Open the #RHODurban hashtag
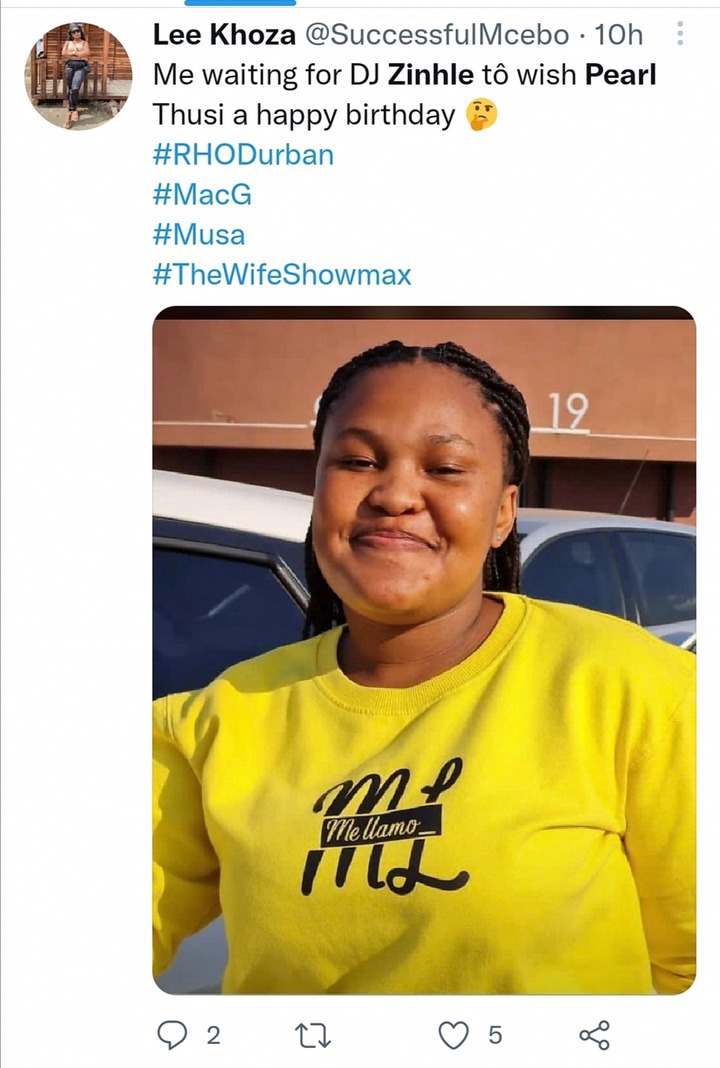 click(x=243, y=155)
